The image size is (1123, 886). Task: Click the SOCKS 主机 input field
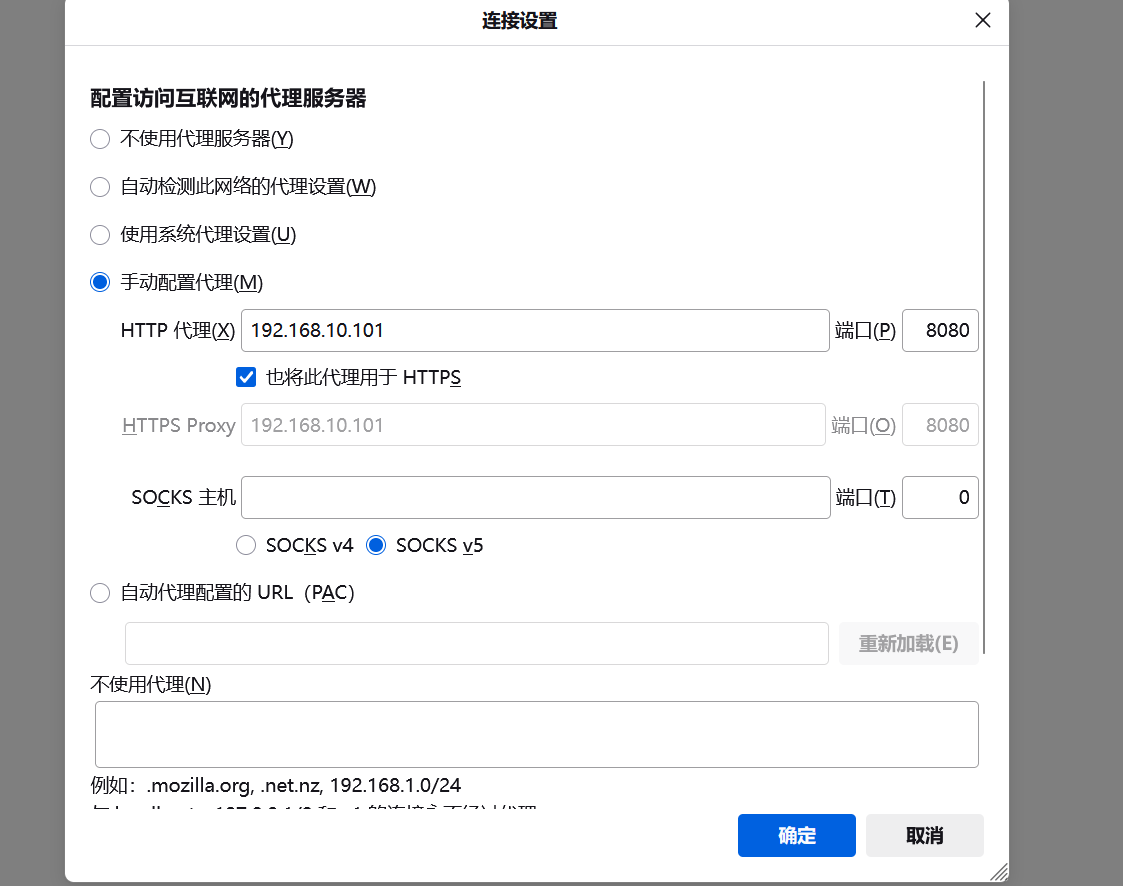click(536, 497)
